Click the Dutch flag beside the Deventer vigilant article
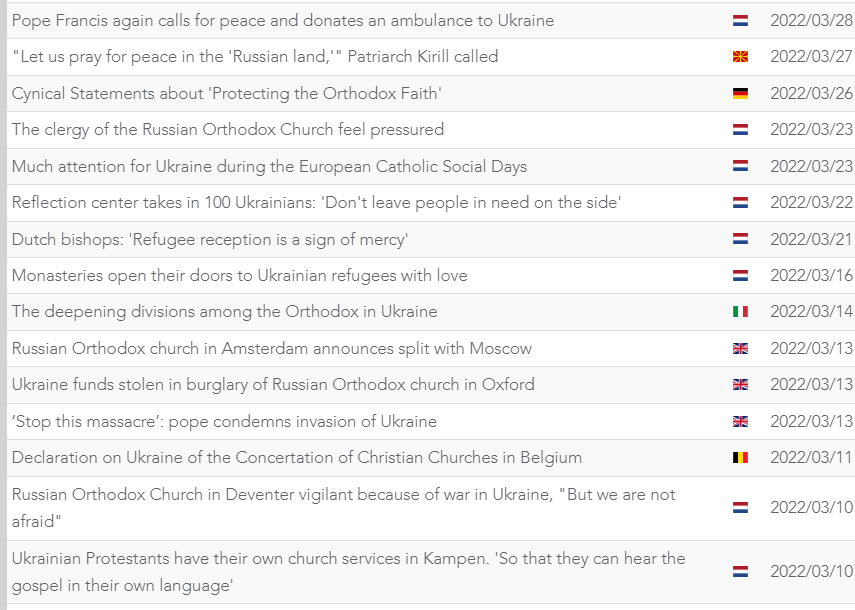855x610 pixels. click(740, 508)
